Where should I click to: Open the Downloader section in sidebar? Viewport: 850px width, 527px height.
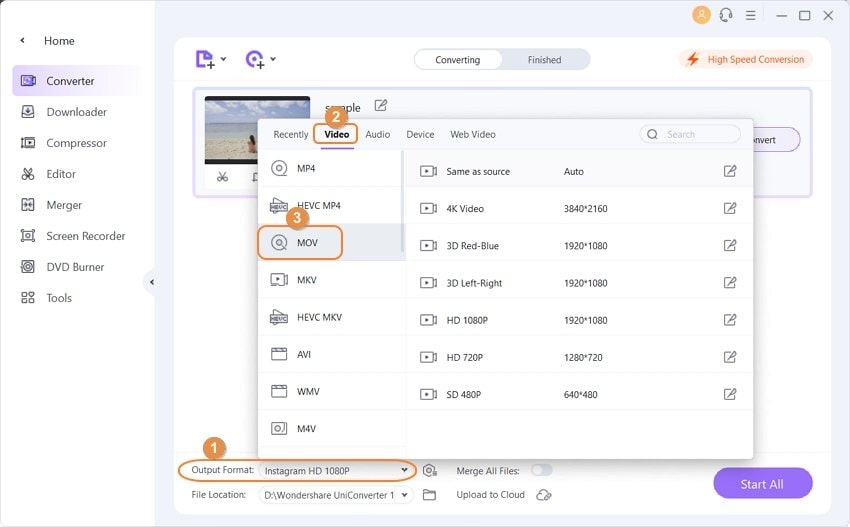76,112
